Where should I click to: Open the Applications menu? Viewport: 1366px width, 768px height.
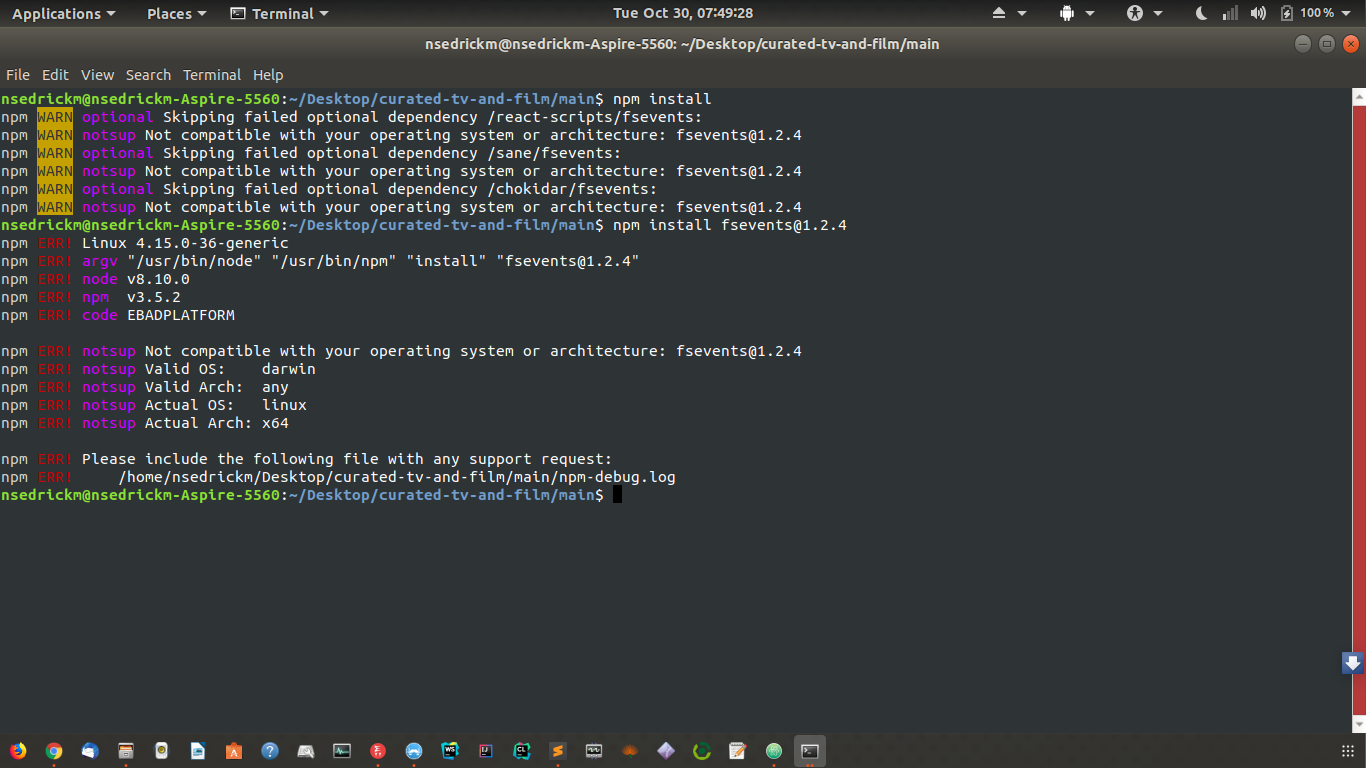(x=63, y=13)
